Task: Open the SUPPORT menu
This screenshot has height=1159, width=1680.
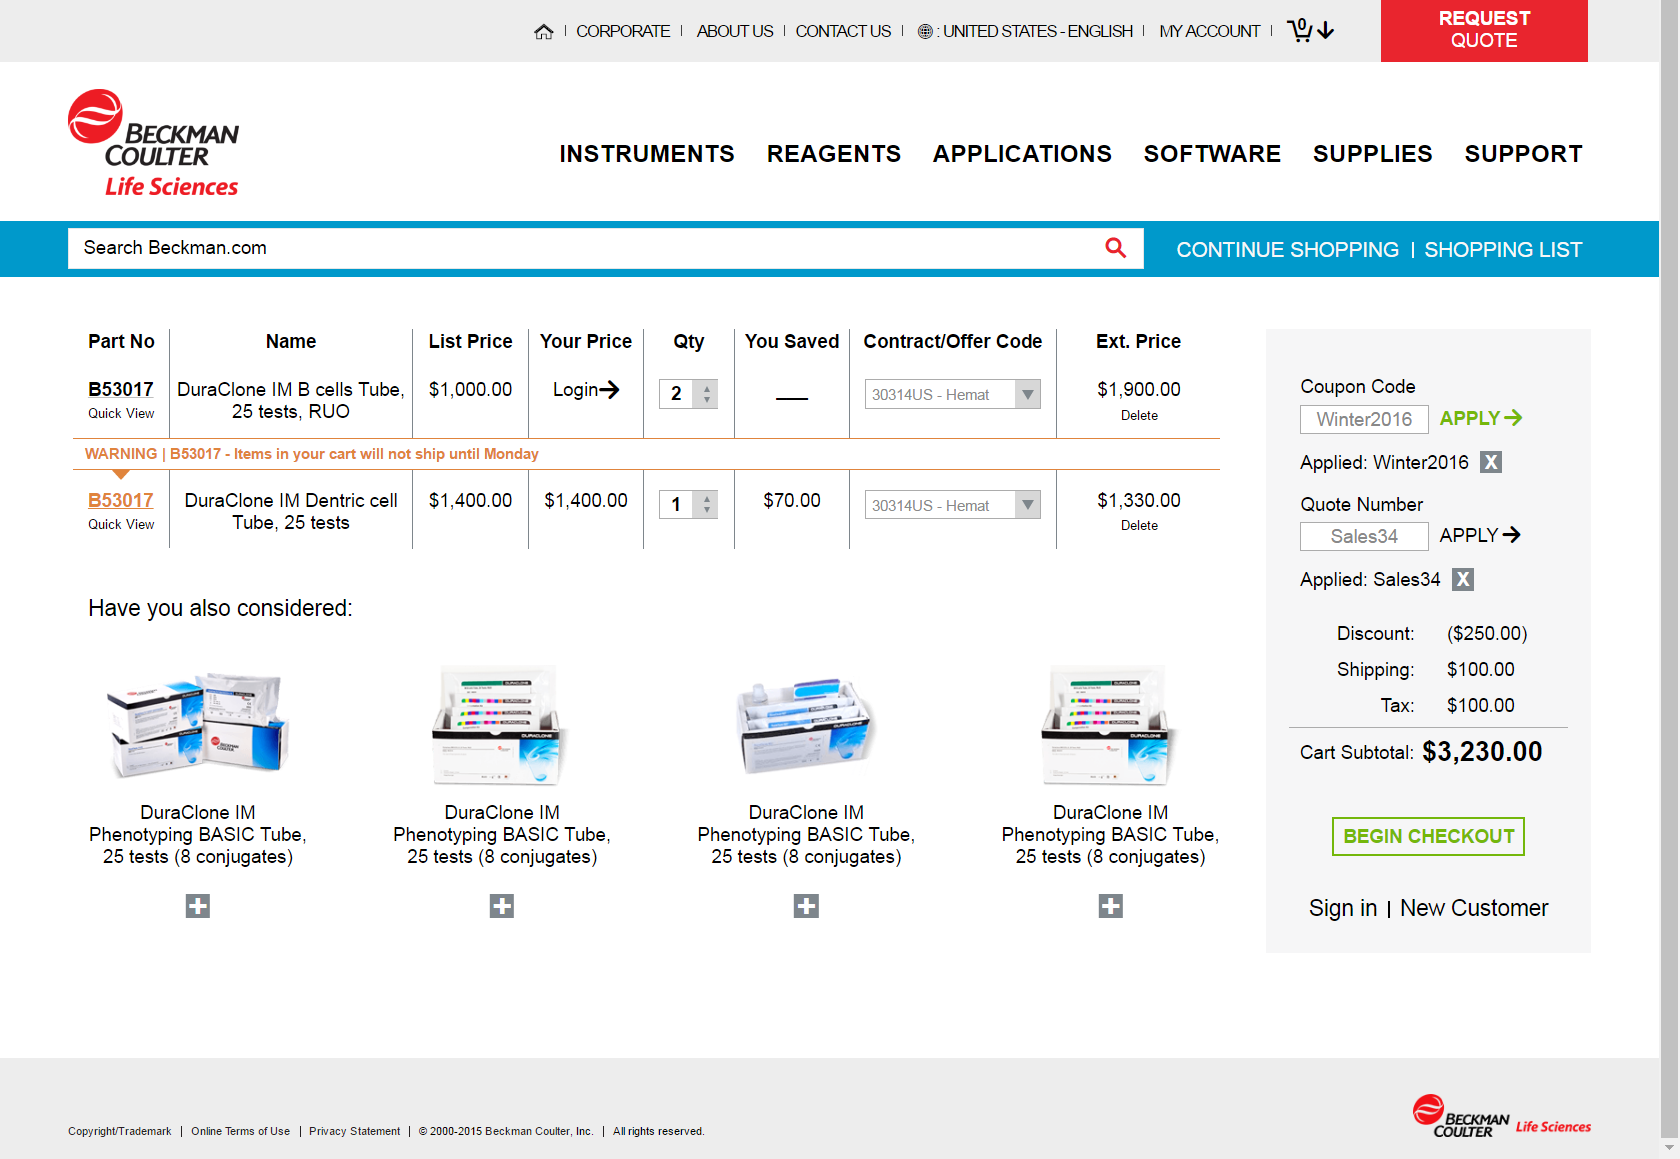Action: tap(1523, 154)
